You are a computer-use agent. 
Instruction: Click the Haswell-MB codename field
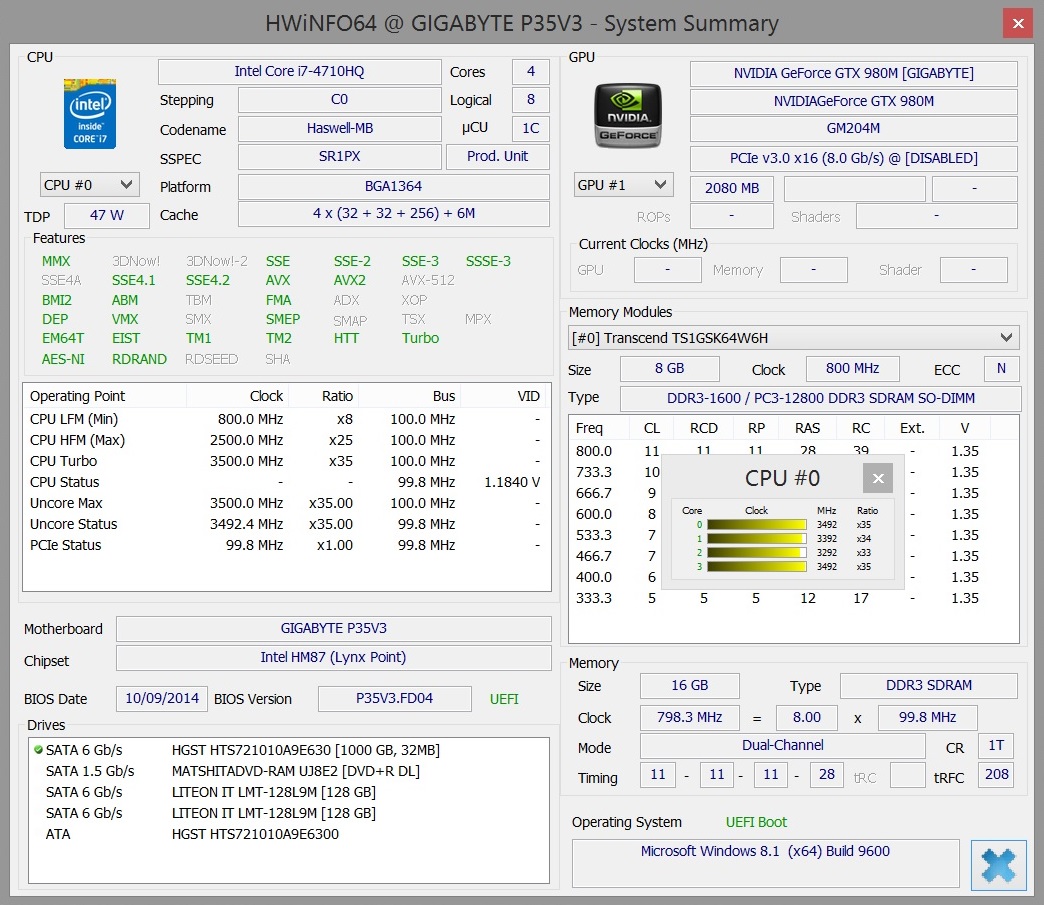click(340, 129)
